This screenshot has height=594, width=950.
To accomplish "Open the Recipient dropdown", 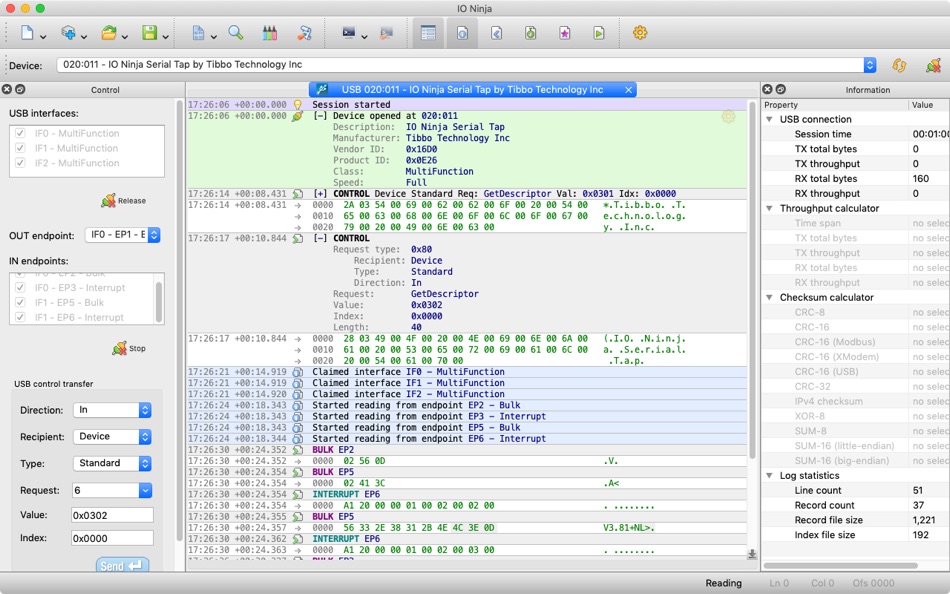I will click(x=112, y=436).
